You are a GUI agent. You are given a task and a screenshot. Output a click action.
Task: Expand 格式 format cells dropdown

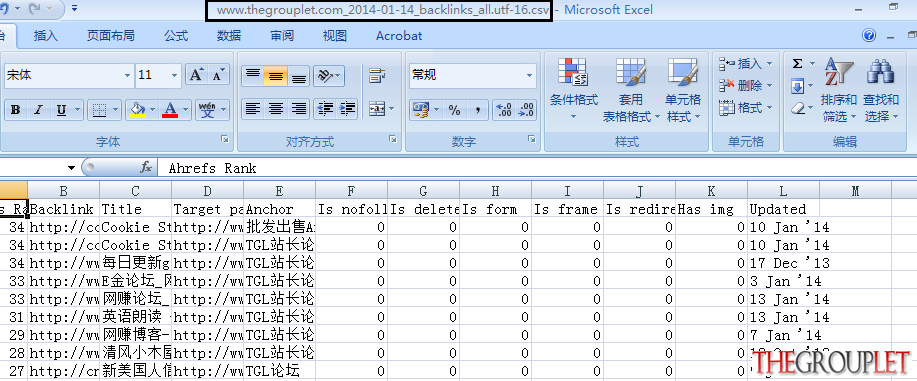[769, 108]
